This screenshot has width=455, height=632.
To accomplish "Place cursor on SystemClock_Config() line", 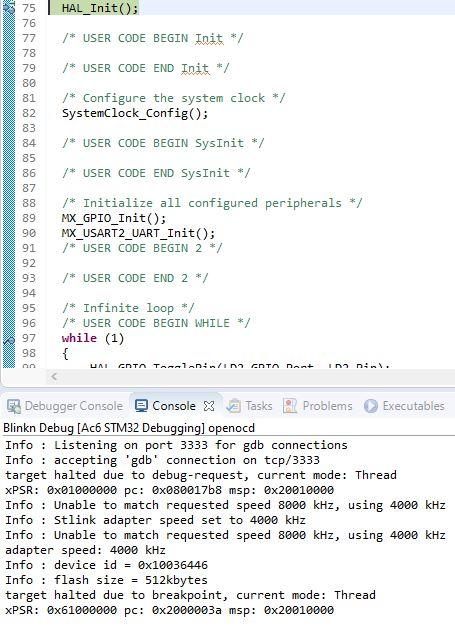I will (x=135, y=113).
